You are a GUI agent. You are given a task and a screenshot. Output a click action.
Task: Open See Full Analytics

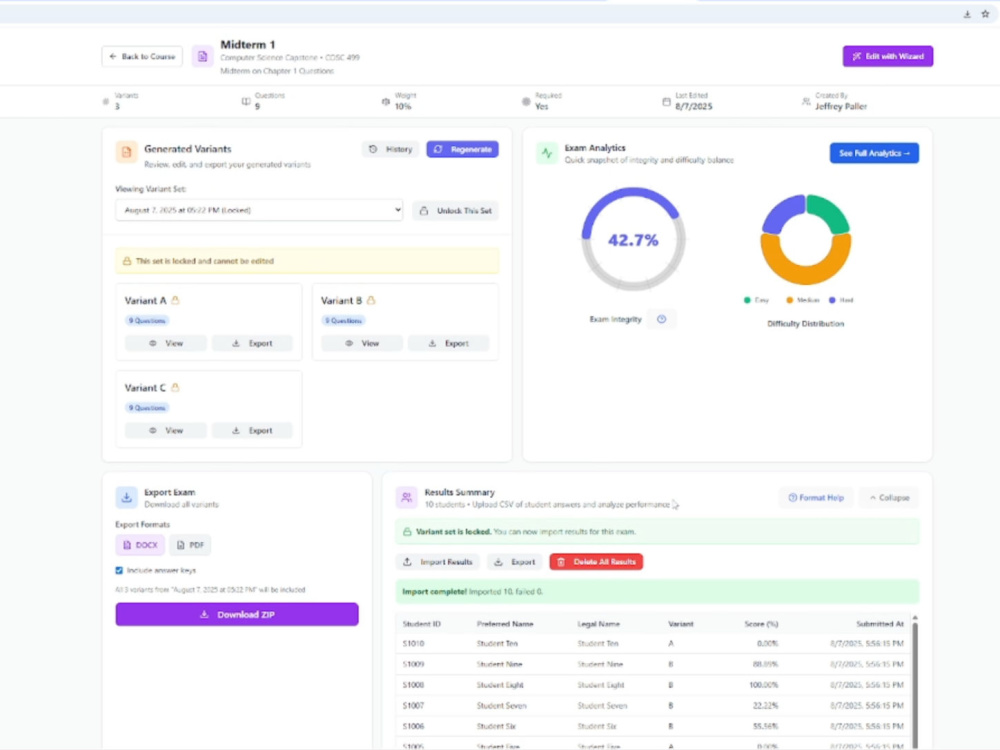[874, 153]
